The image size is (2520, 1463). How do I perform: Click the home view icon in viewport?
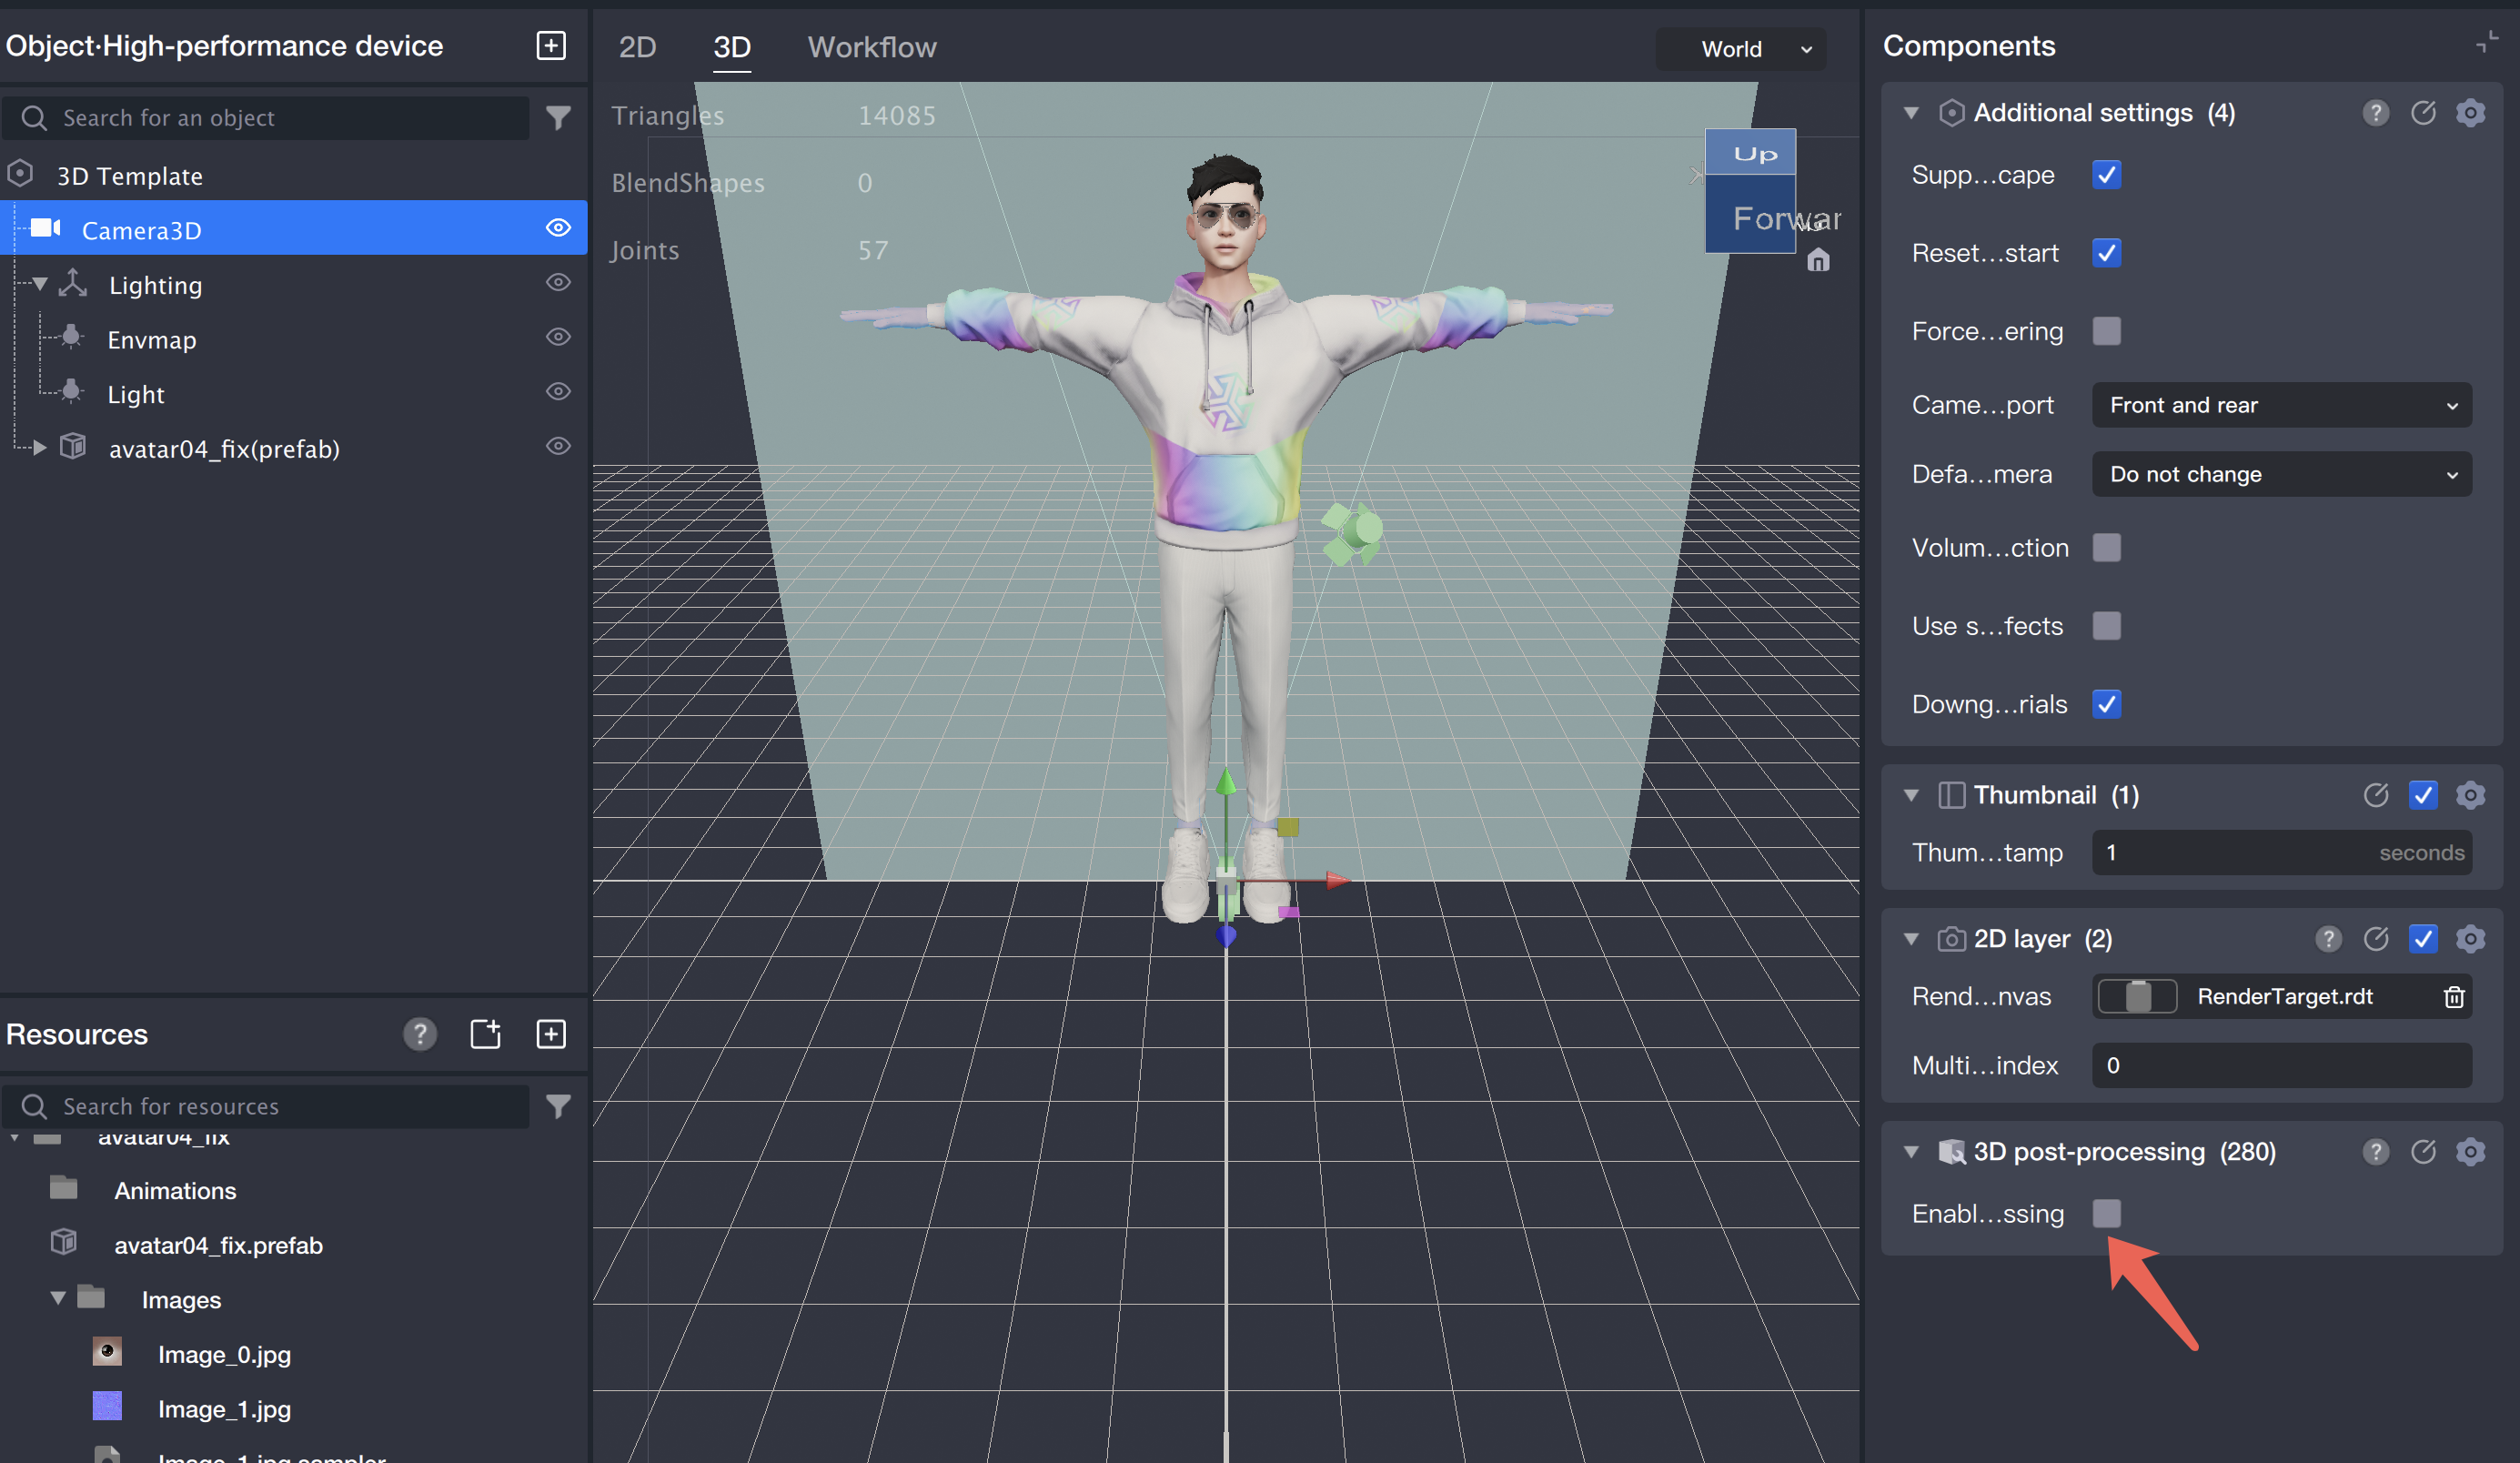1818,261
